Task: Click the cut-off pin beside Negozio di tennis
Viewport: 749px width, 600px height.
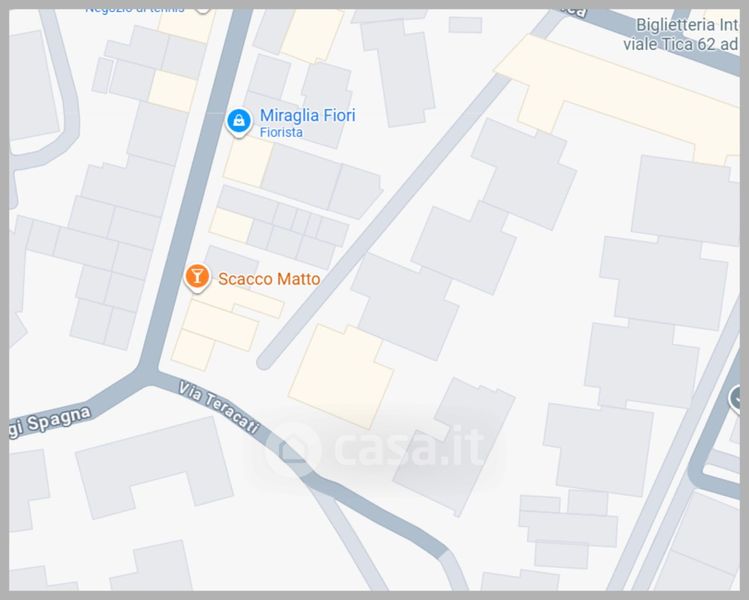Action: [x=204, y=11]
